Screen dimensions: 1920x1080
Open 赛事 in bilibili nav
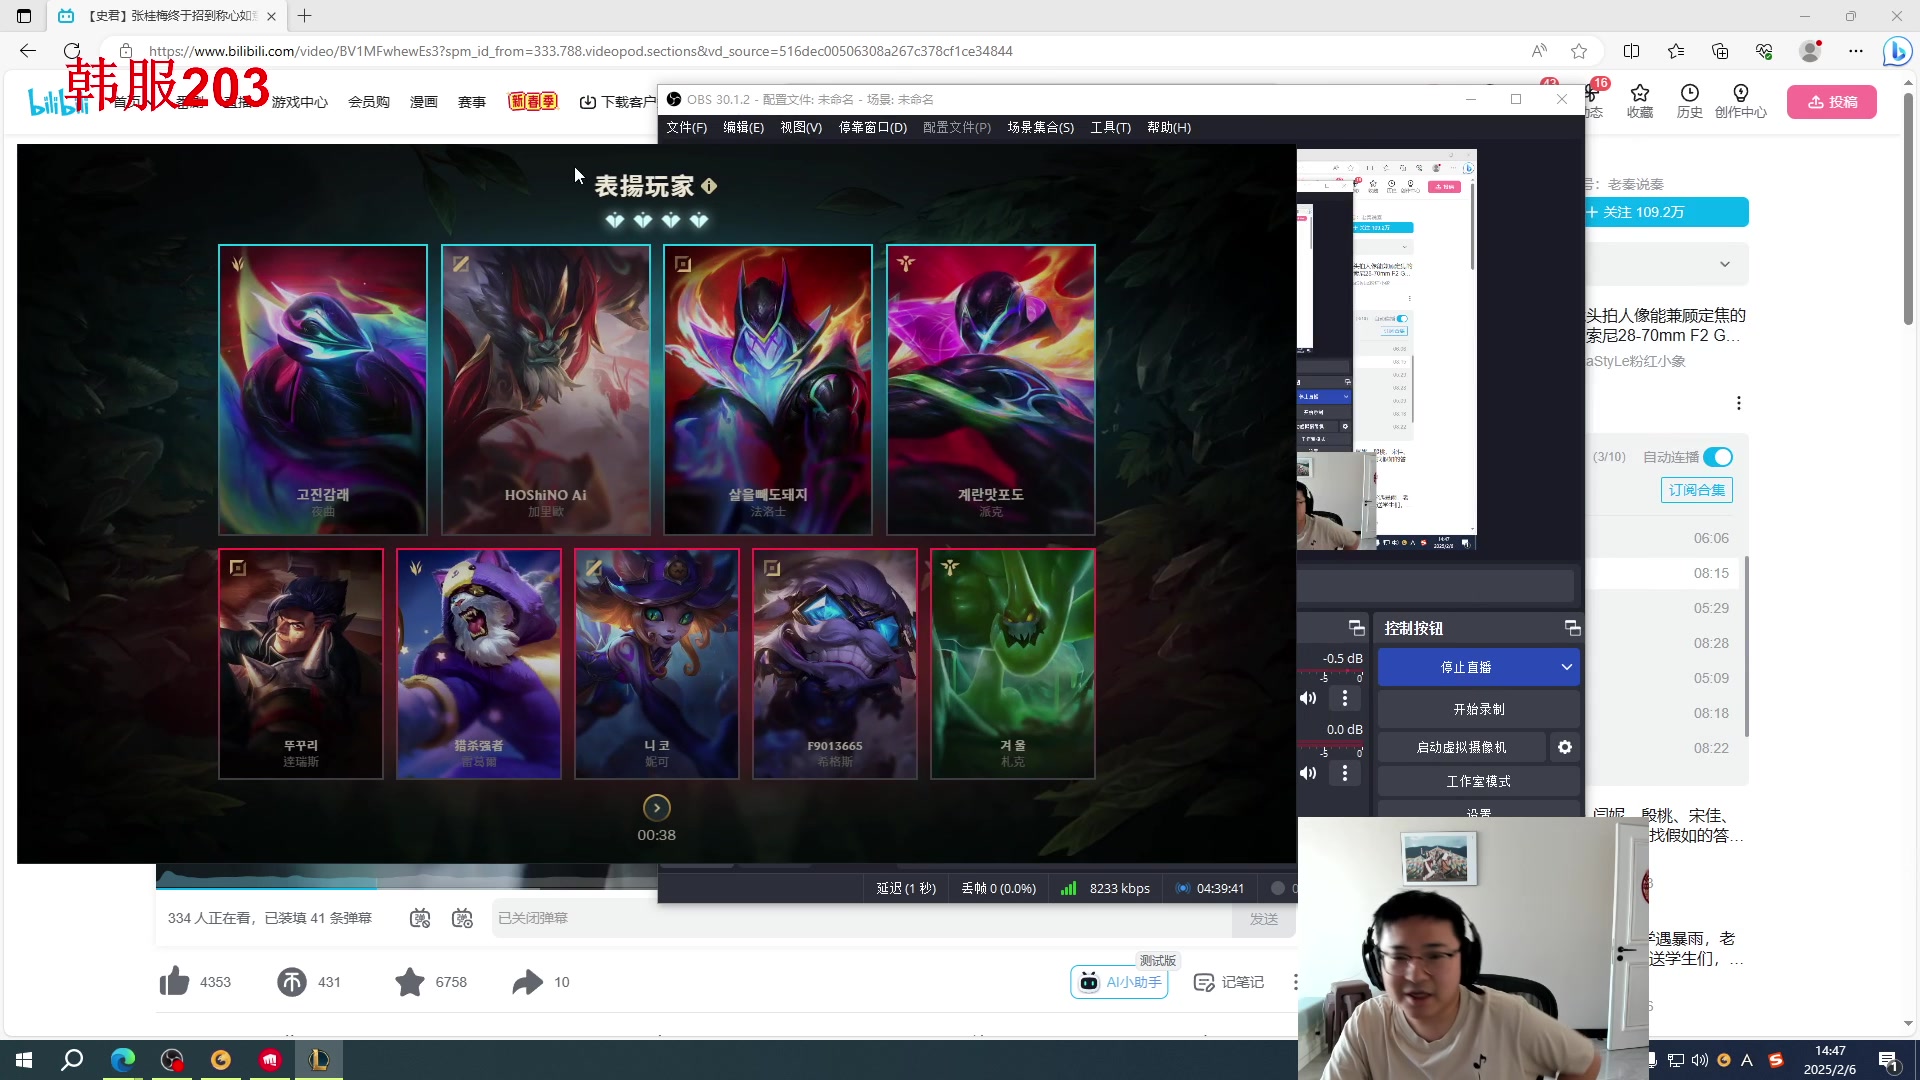[x=472, y=102]
